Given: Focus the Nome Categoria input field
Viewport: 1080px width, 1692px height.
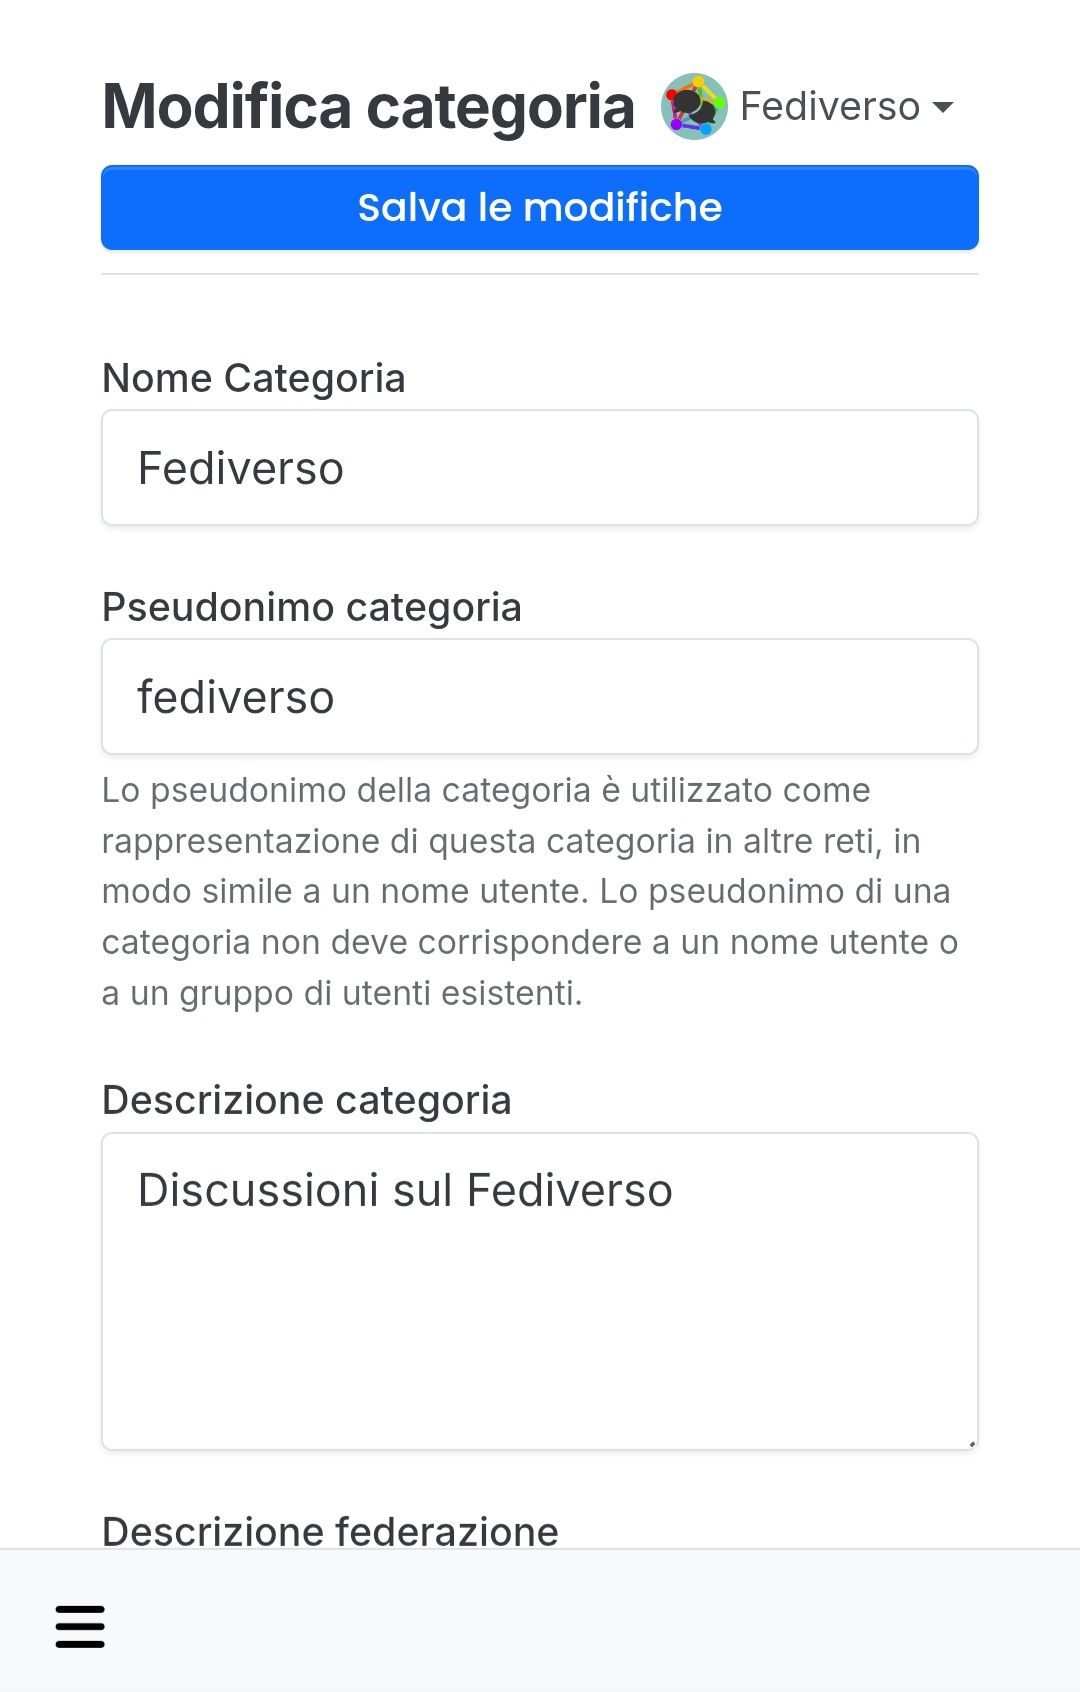Looking at the screenshot, I should pyautogui.click(x=540, y=467).
